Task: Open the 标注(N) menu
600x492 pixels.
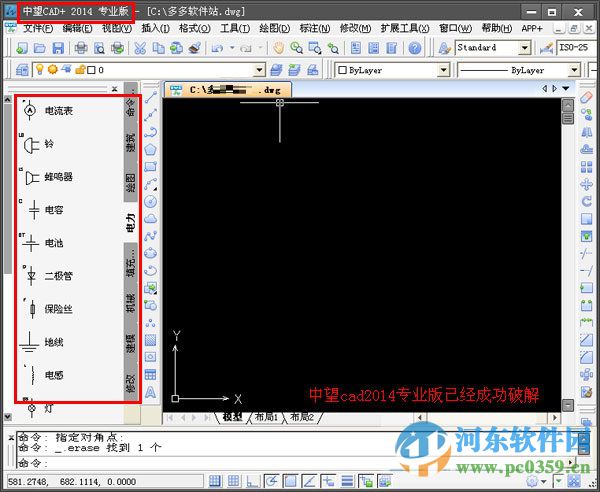Action: coord(315,28)
